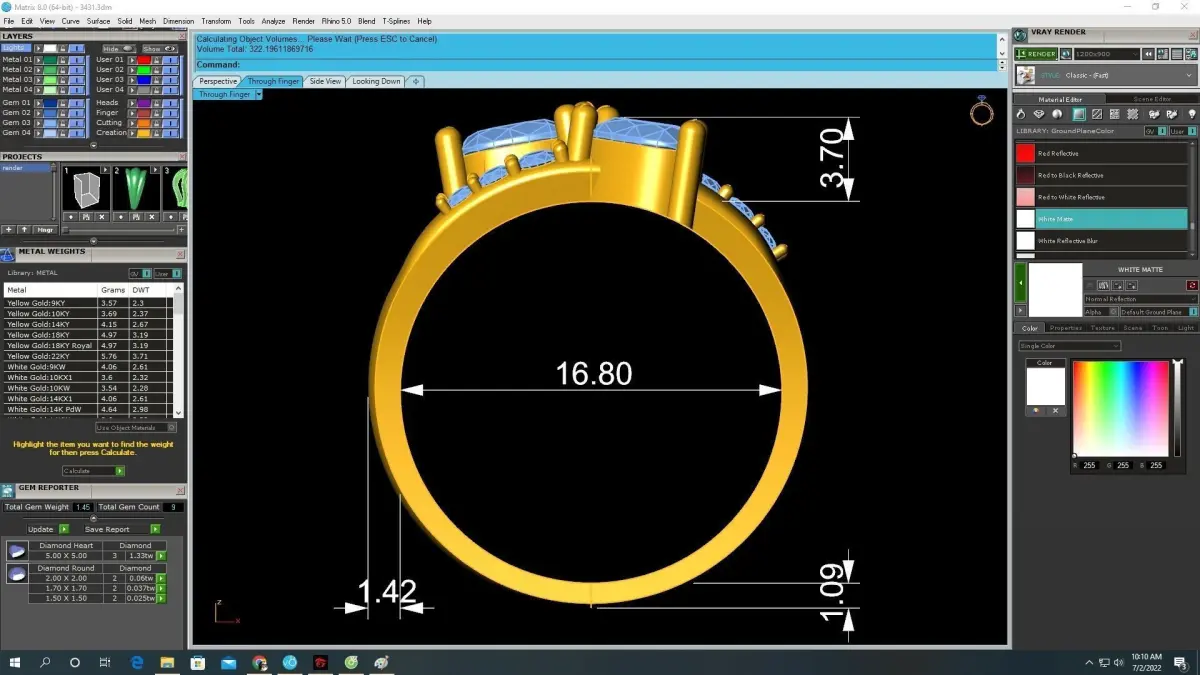Click the color spectrum picker
The height and width of the screenshot is (675, 1200).
tap(1120, 408)
